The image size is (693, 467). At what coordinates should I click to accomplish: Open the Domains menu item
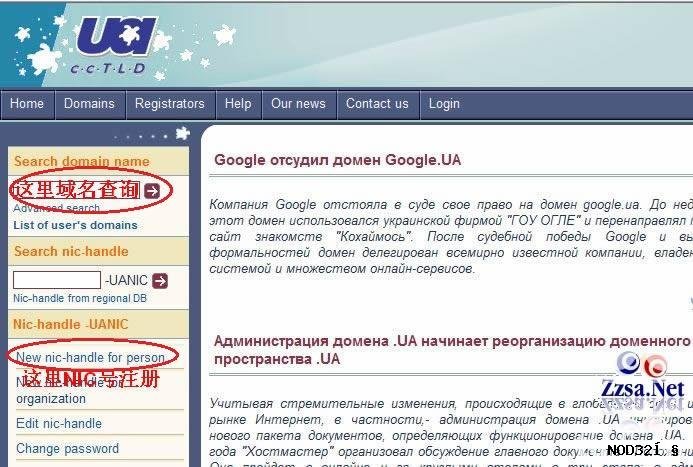(89, 104)
